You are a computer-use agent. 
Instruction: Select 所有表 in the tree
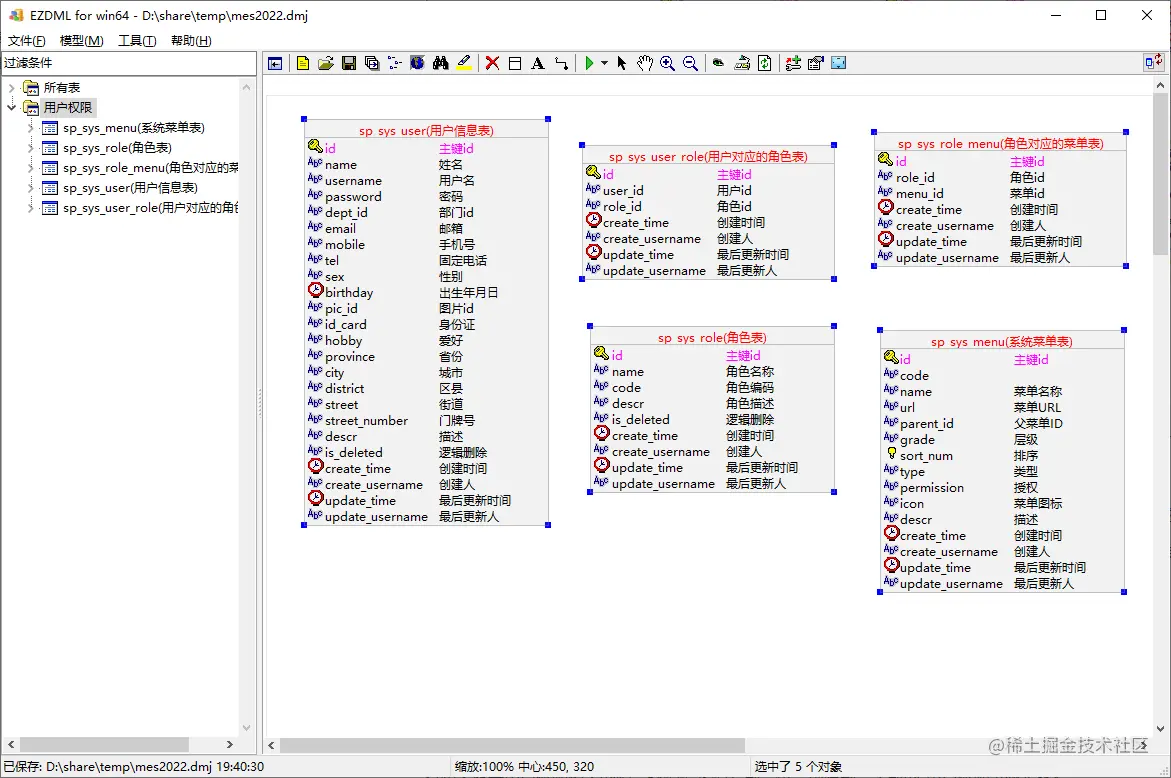(61, 88)
